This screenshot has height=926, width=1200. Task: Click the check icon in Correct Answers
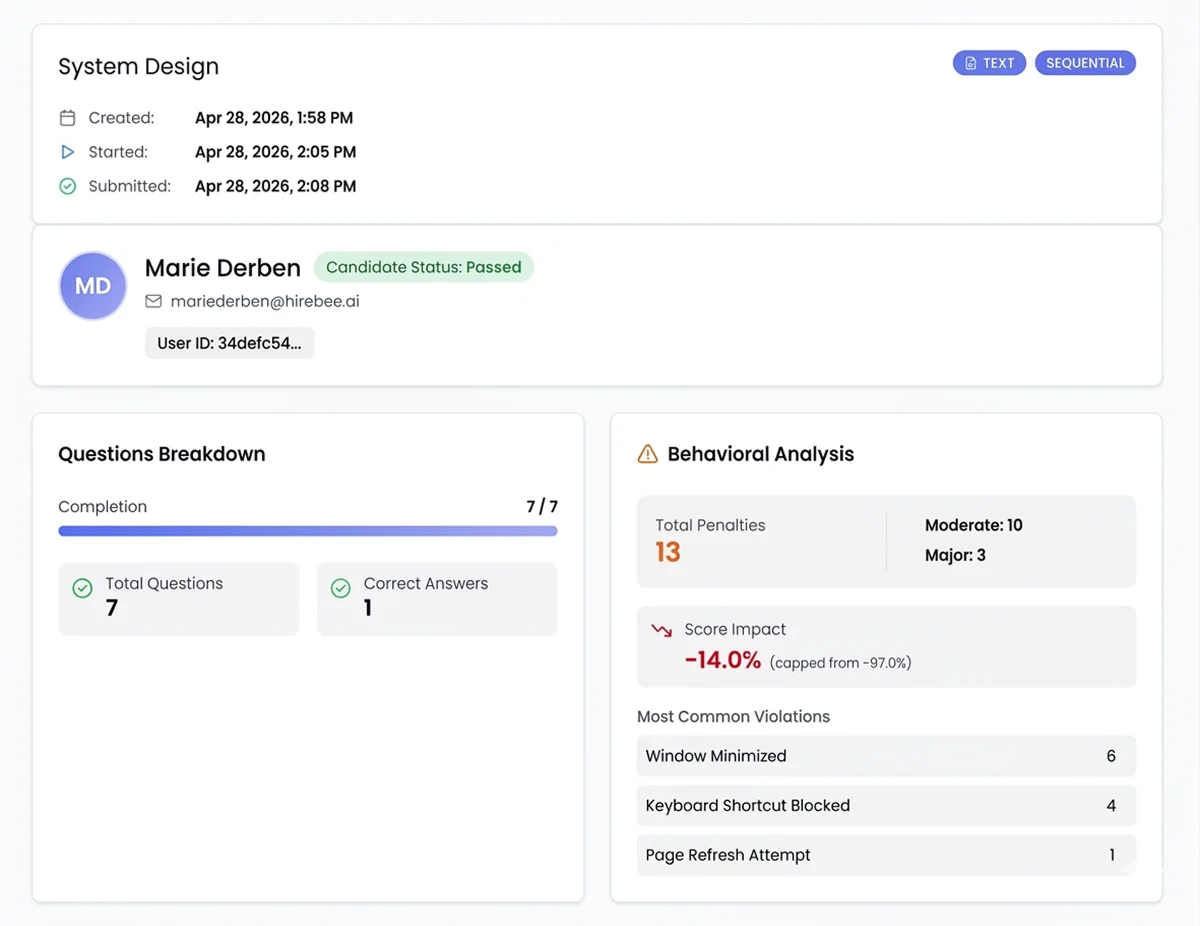[x=341, y=589]
